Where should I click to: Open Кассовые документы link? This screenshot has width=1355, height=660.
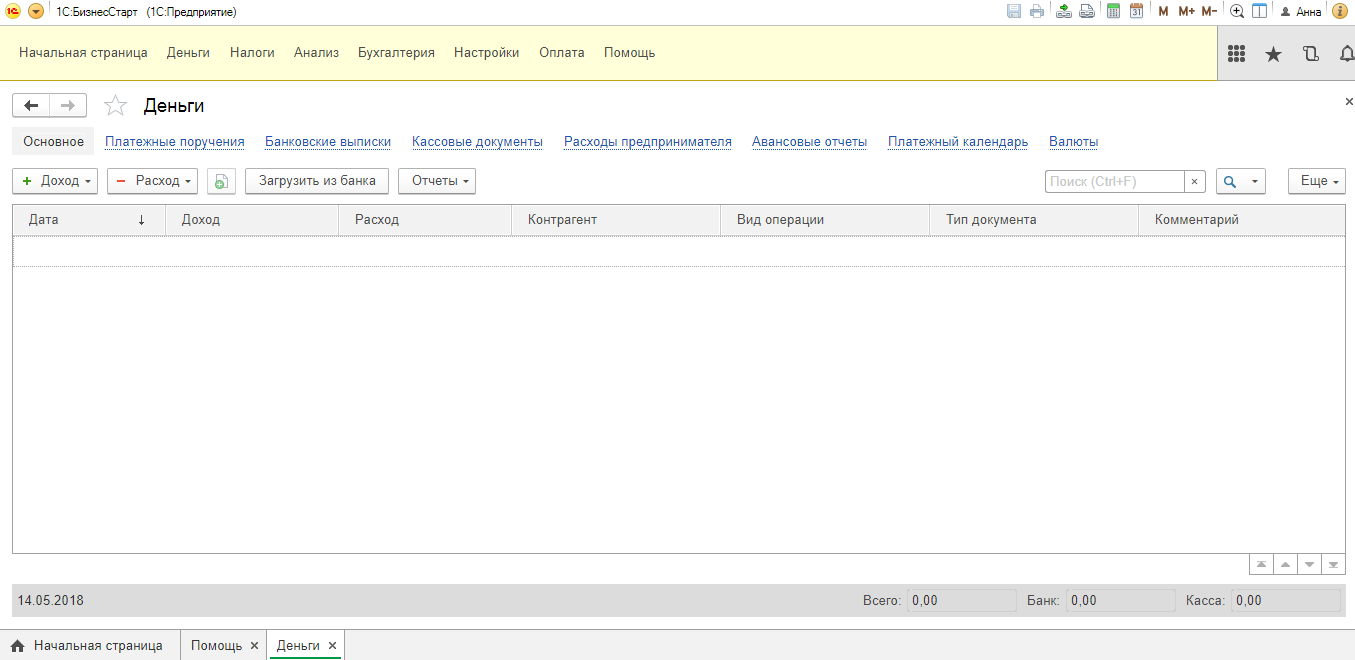477,142
